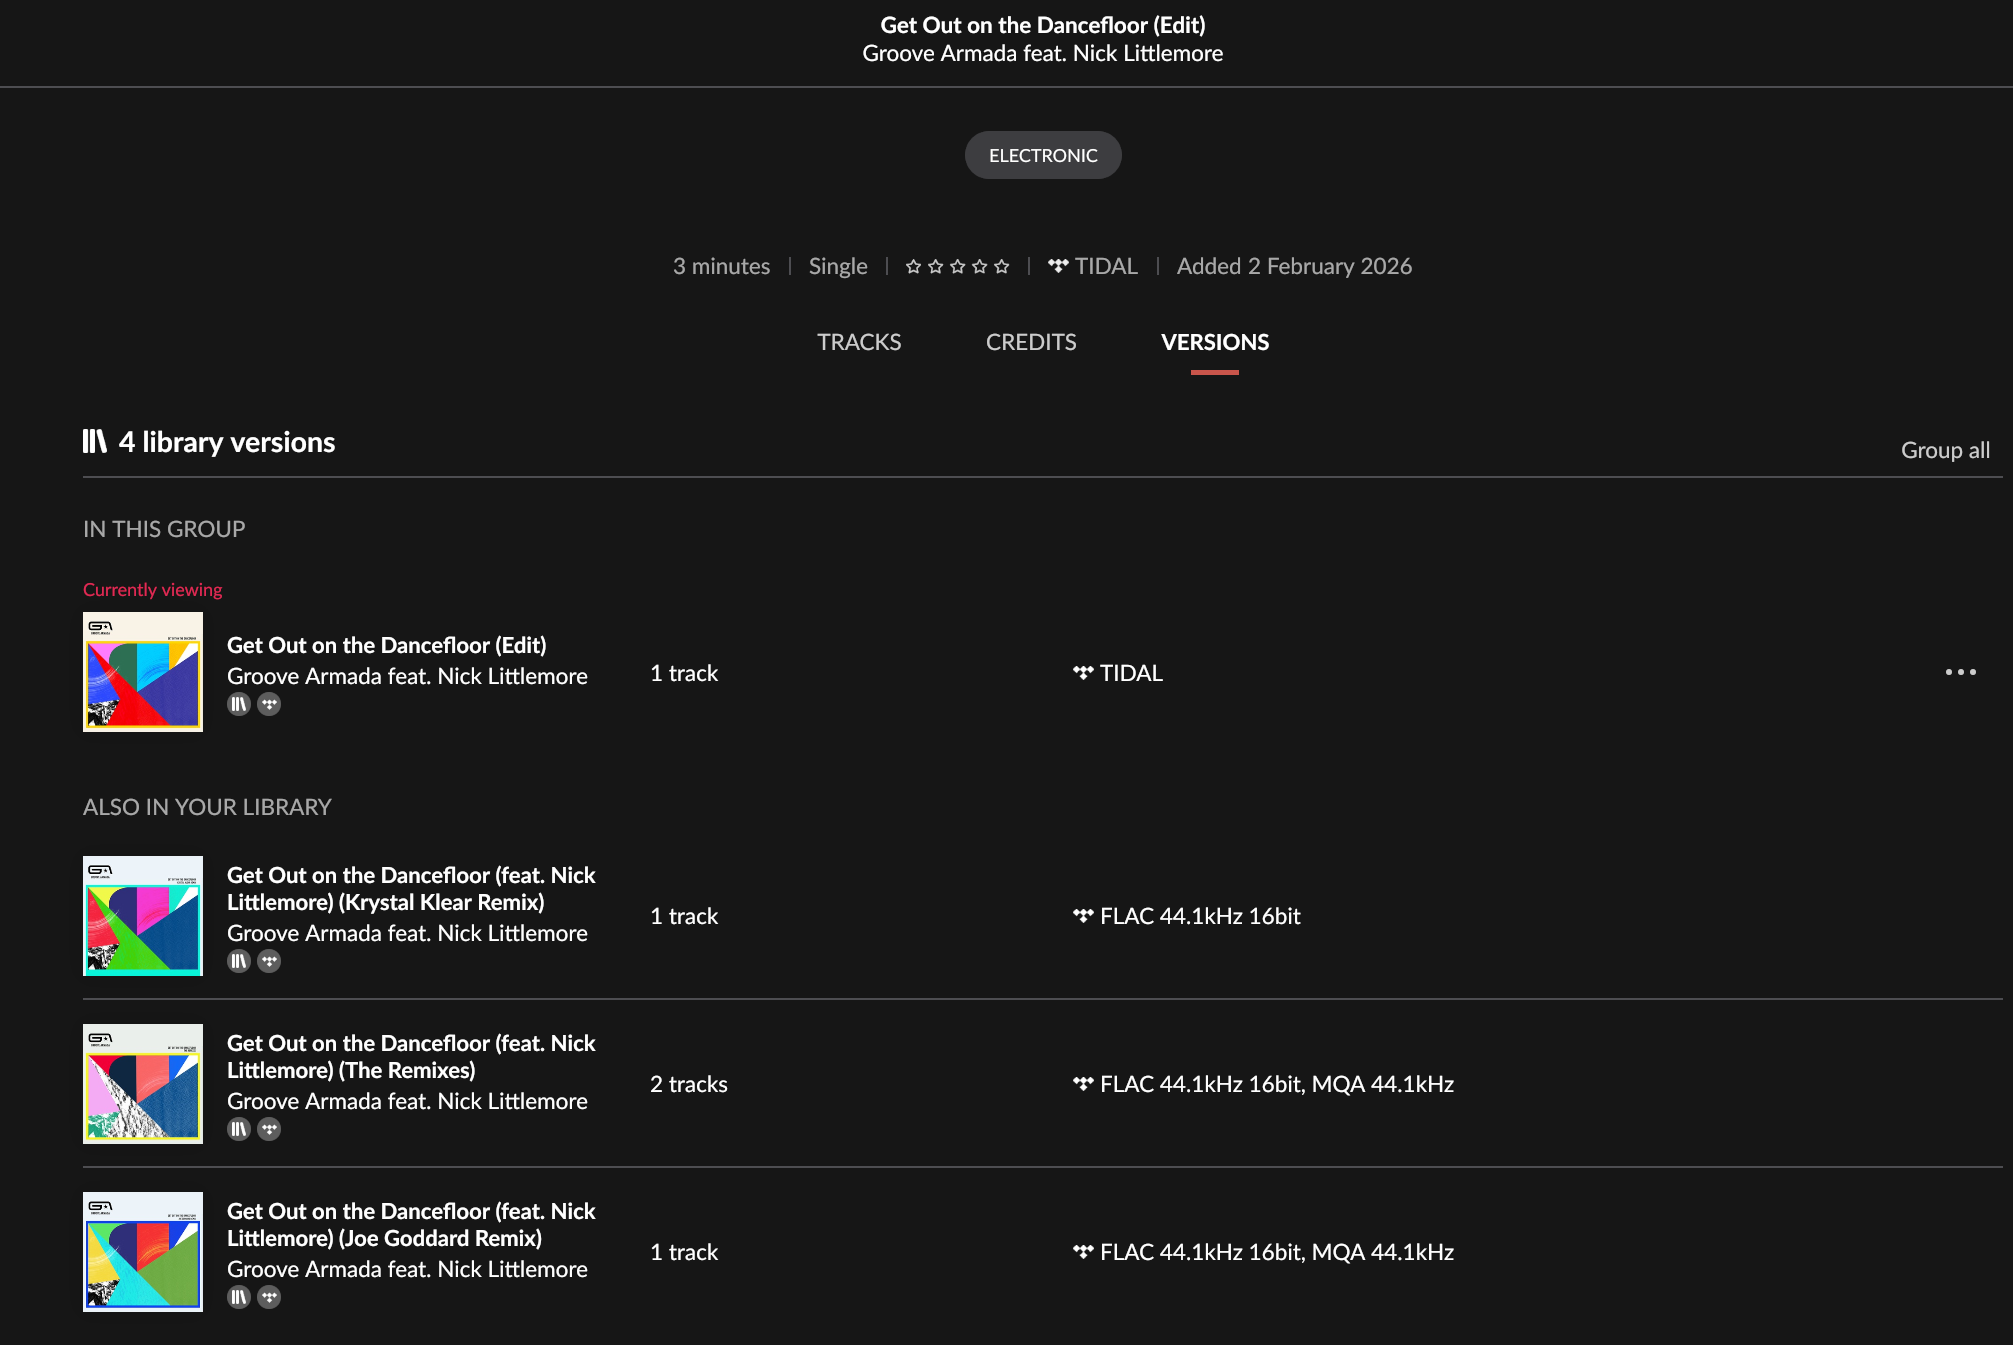Switch to the TRACKS tab
Screen dimensions: 2013x1345
click(x=859, y=342)
